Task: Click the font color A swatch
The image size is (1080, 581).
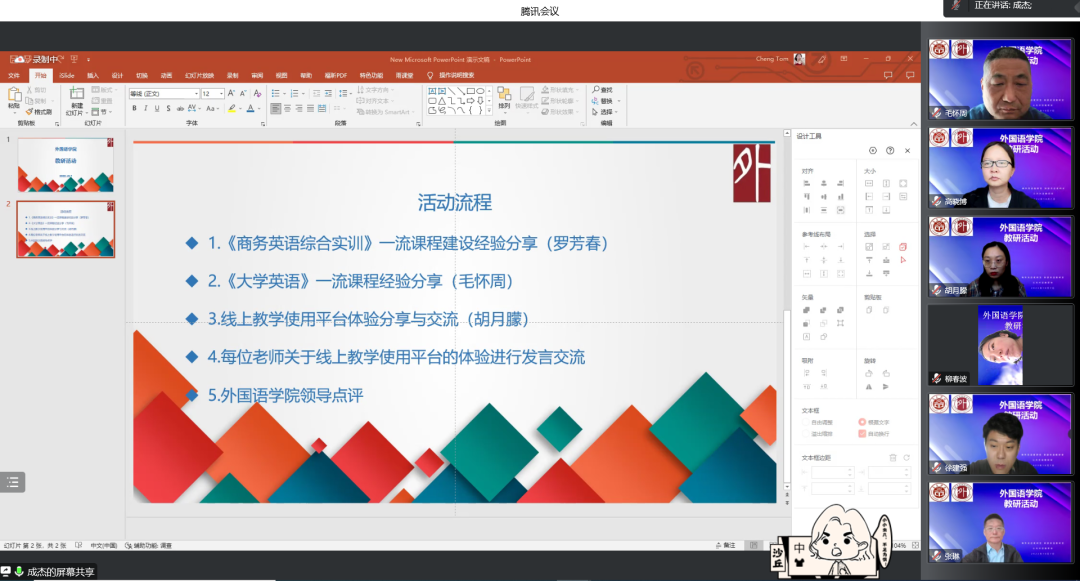Action: pos(251,109)
